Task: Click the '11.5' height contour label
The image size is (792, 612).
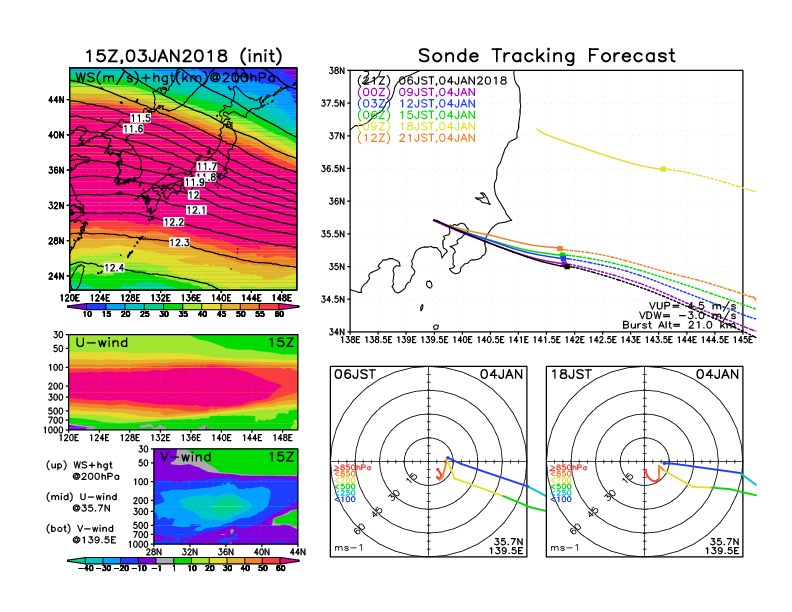Action: pos(140,118)
